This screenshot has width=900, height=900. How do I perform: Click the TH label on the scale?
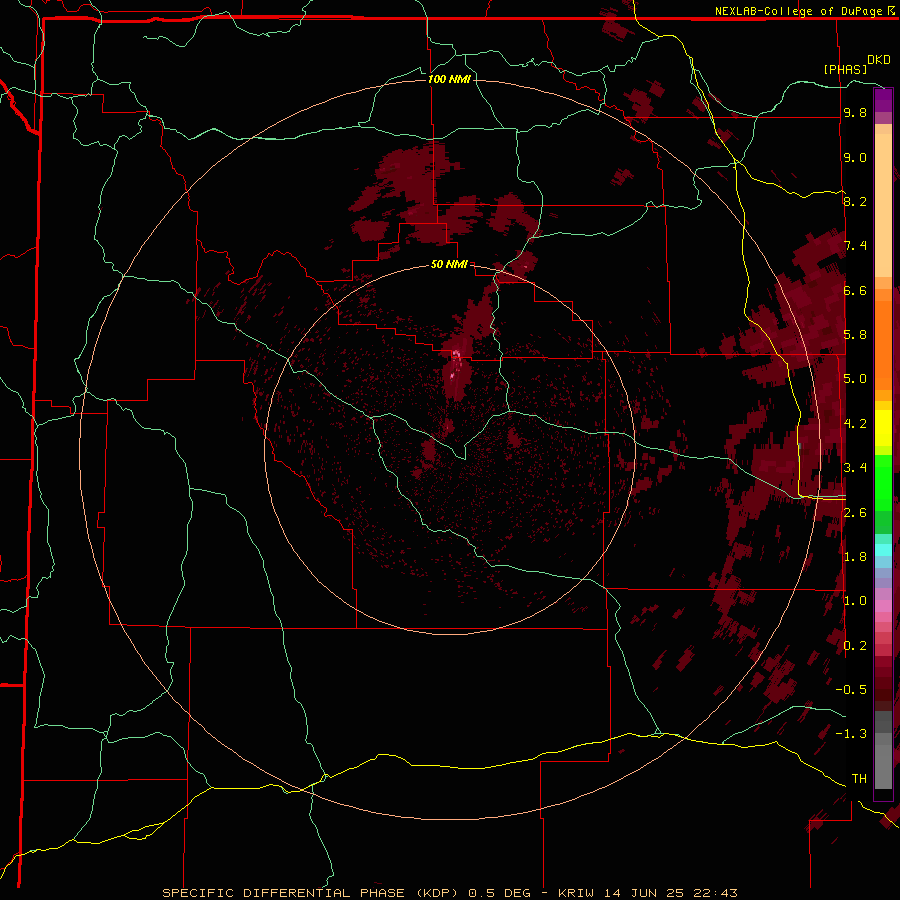pyautogui.click(x=859, y=779)
